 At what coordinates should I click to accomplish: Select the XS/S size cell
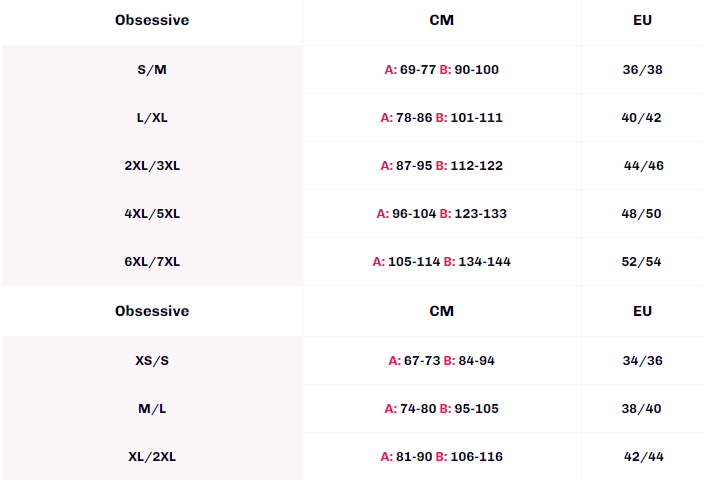(152, 361)
